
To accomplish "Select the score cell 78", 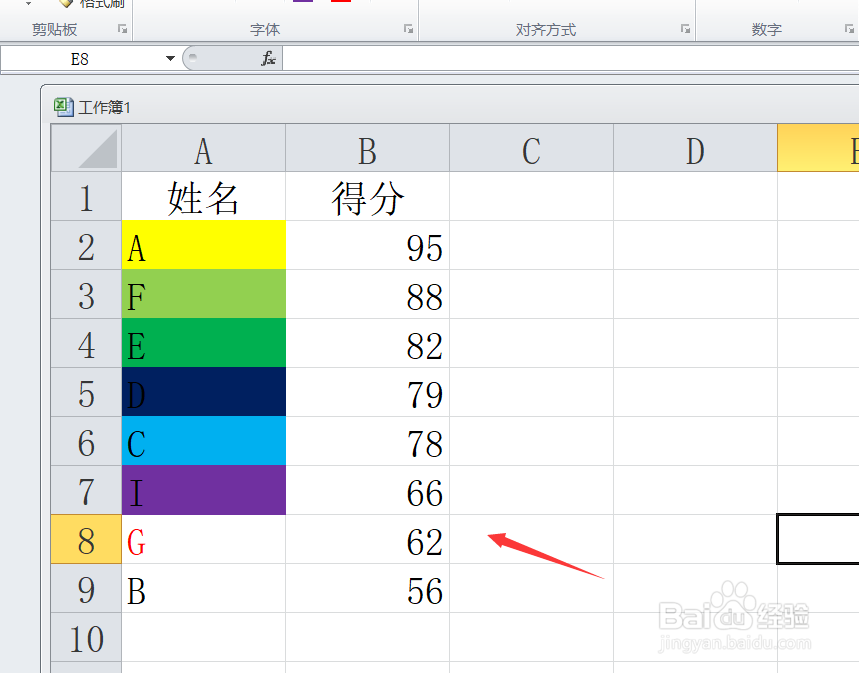I will click(367, 441).
